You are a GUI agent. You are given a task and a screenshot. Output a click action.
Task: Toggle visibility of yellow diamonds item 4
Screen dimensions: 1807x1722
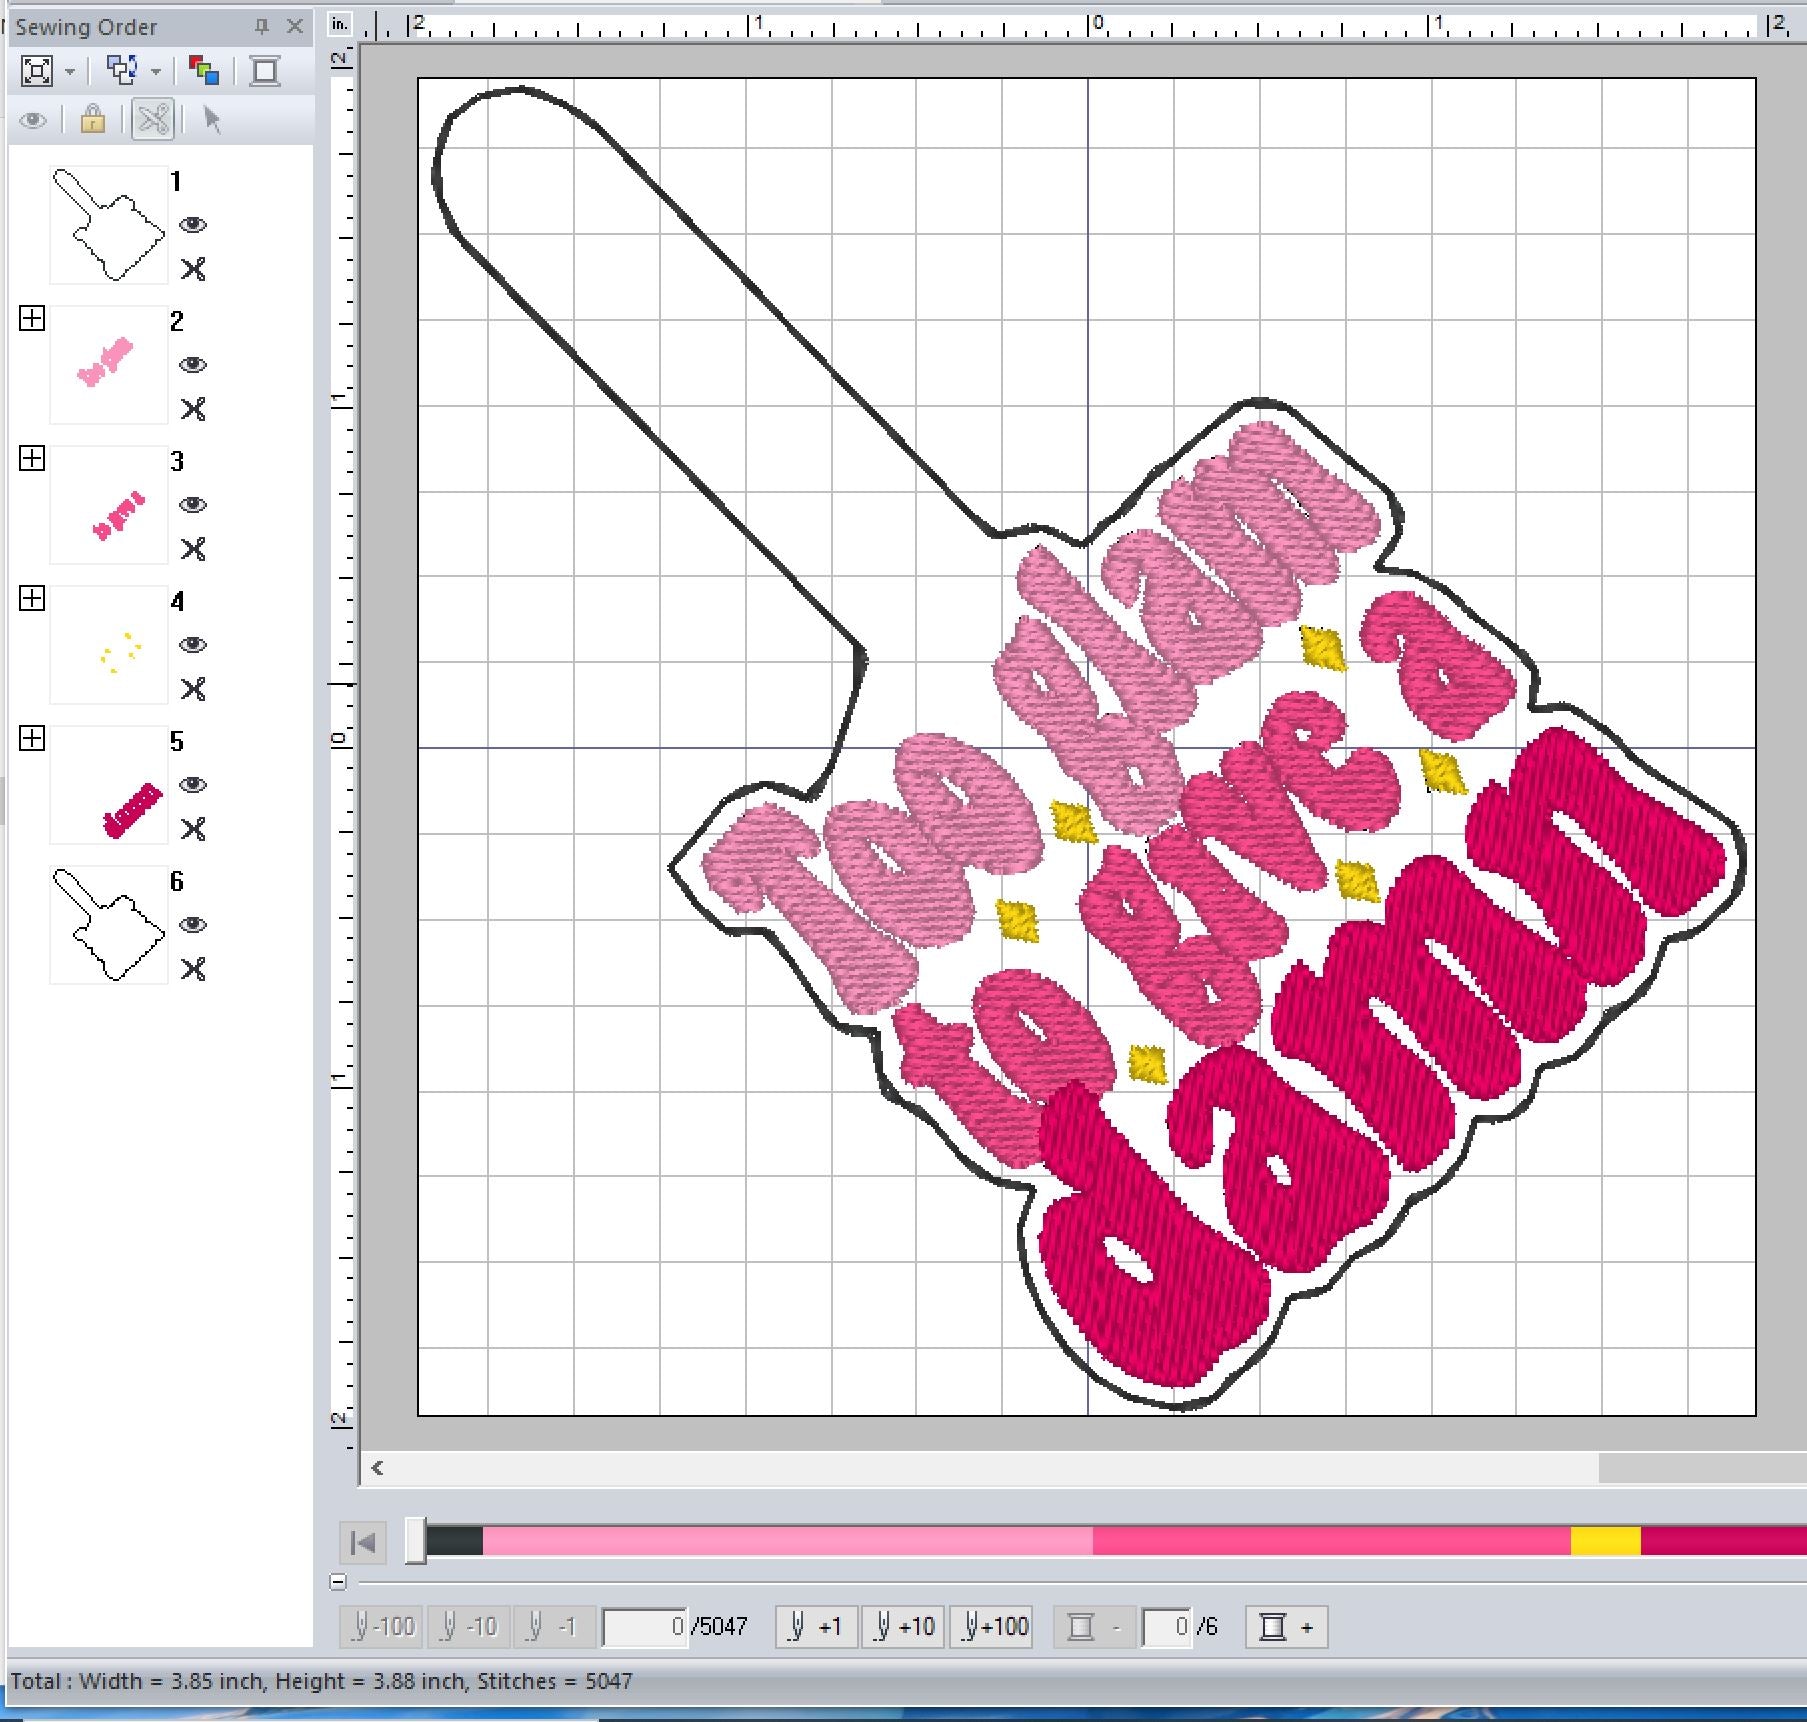click(x=193, y=645)
